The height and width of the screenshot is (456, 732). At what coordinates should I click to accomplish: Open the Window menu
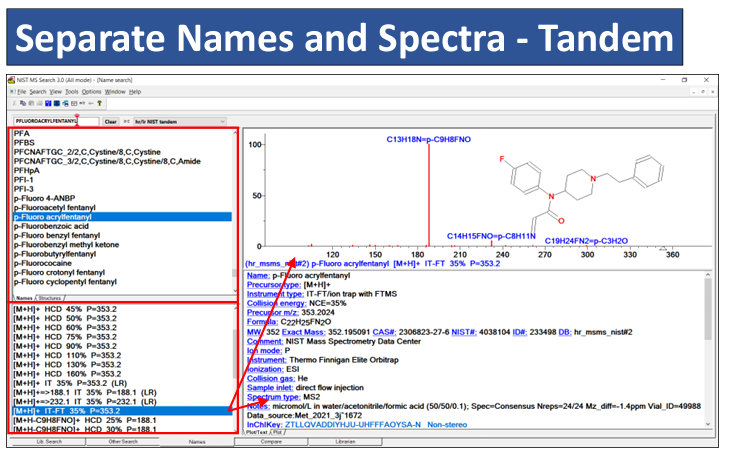coord(115,91)
